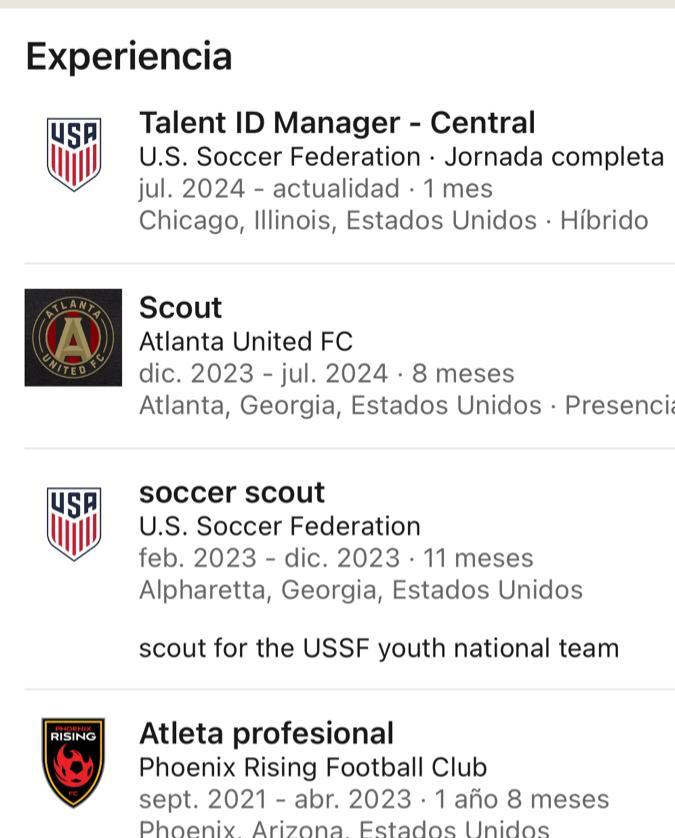Click the feb. 2023 - dic. 2023 date line
The width and height of the screenshot is (675, 838).
[x=336, y=558]
